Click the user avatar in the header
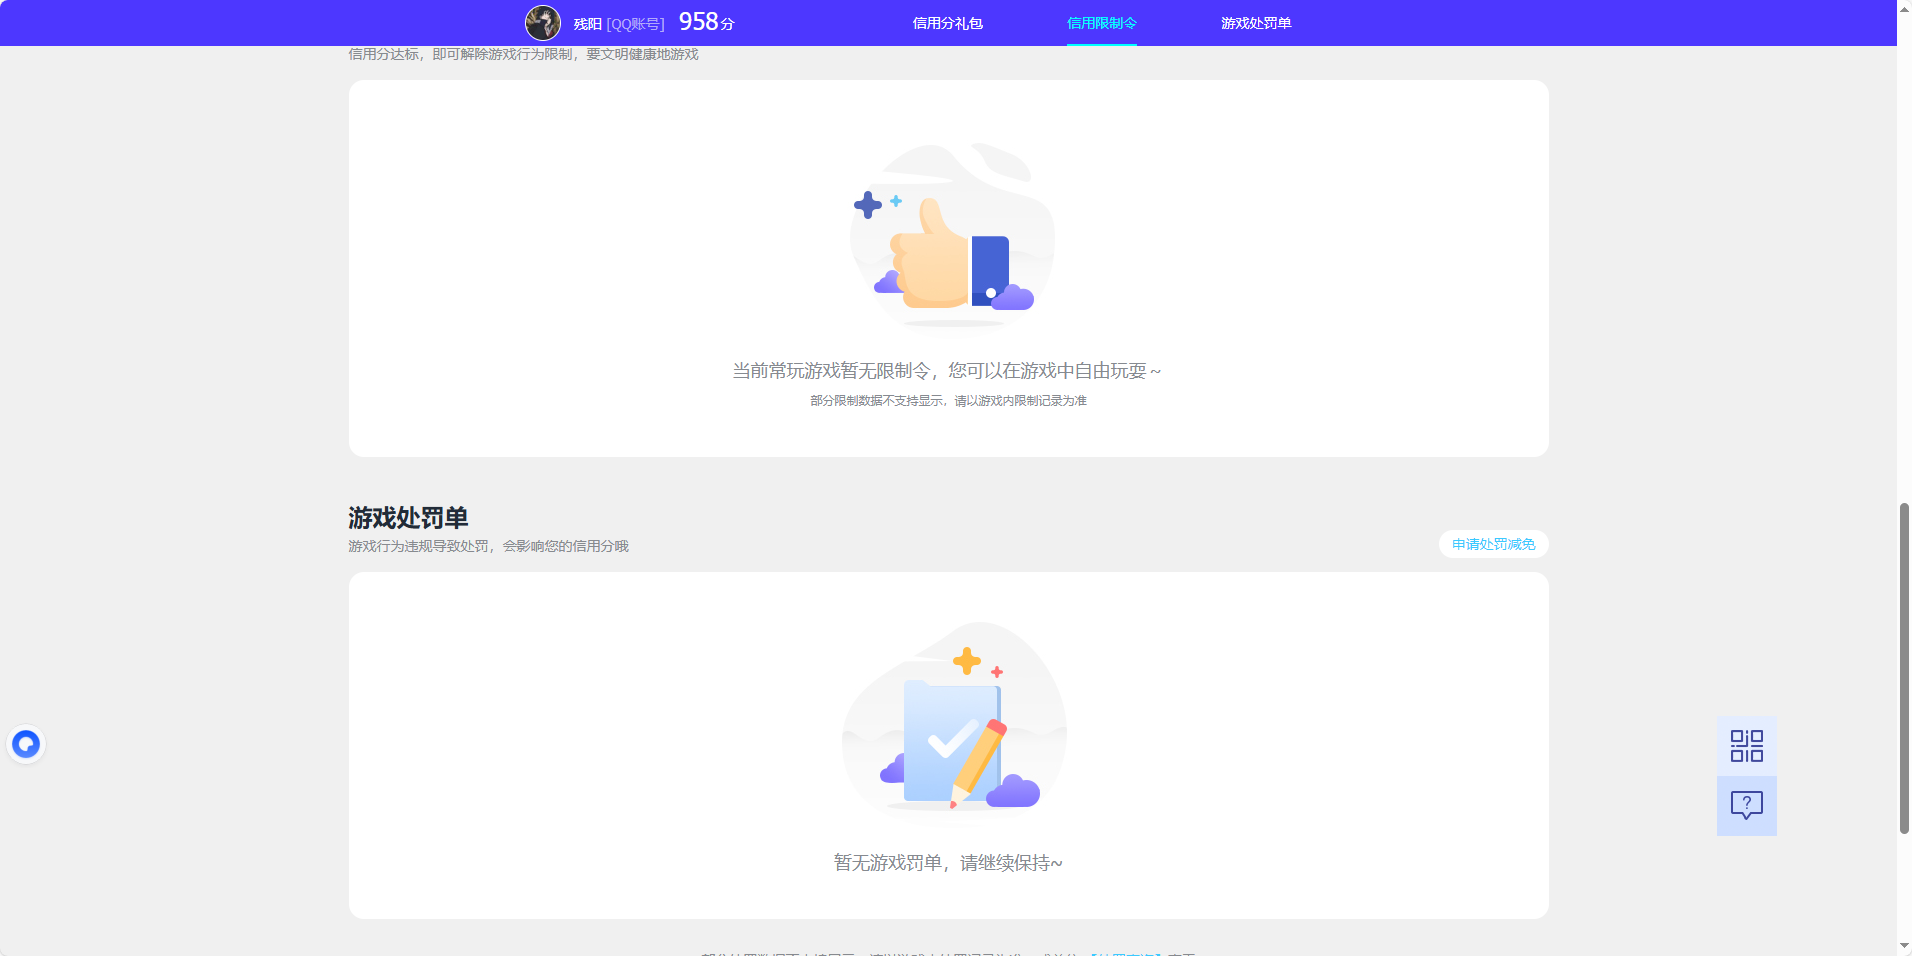This screenshot has height=956, width=1912. [543, 23]
